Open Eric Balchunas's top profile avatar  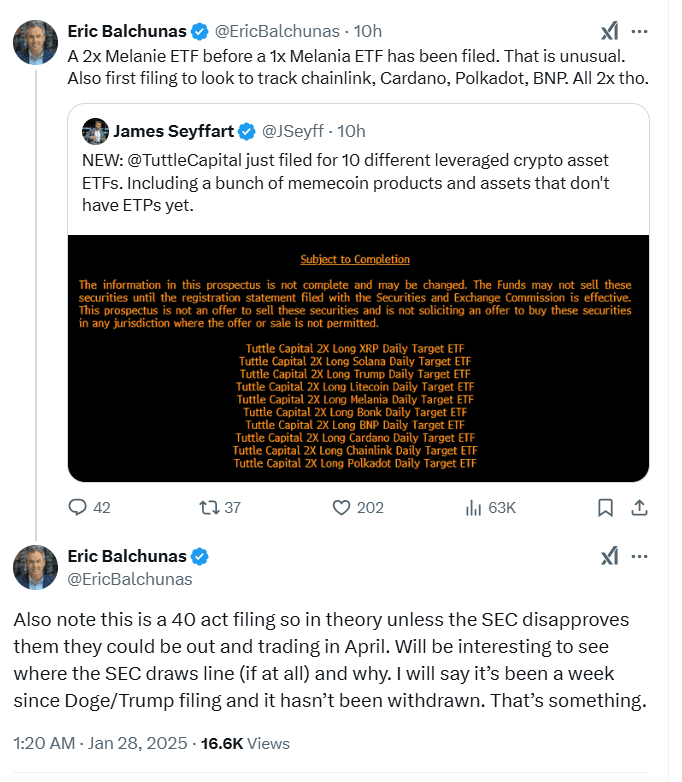click(34, 41)
